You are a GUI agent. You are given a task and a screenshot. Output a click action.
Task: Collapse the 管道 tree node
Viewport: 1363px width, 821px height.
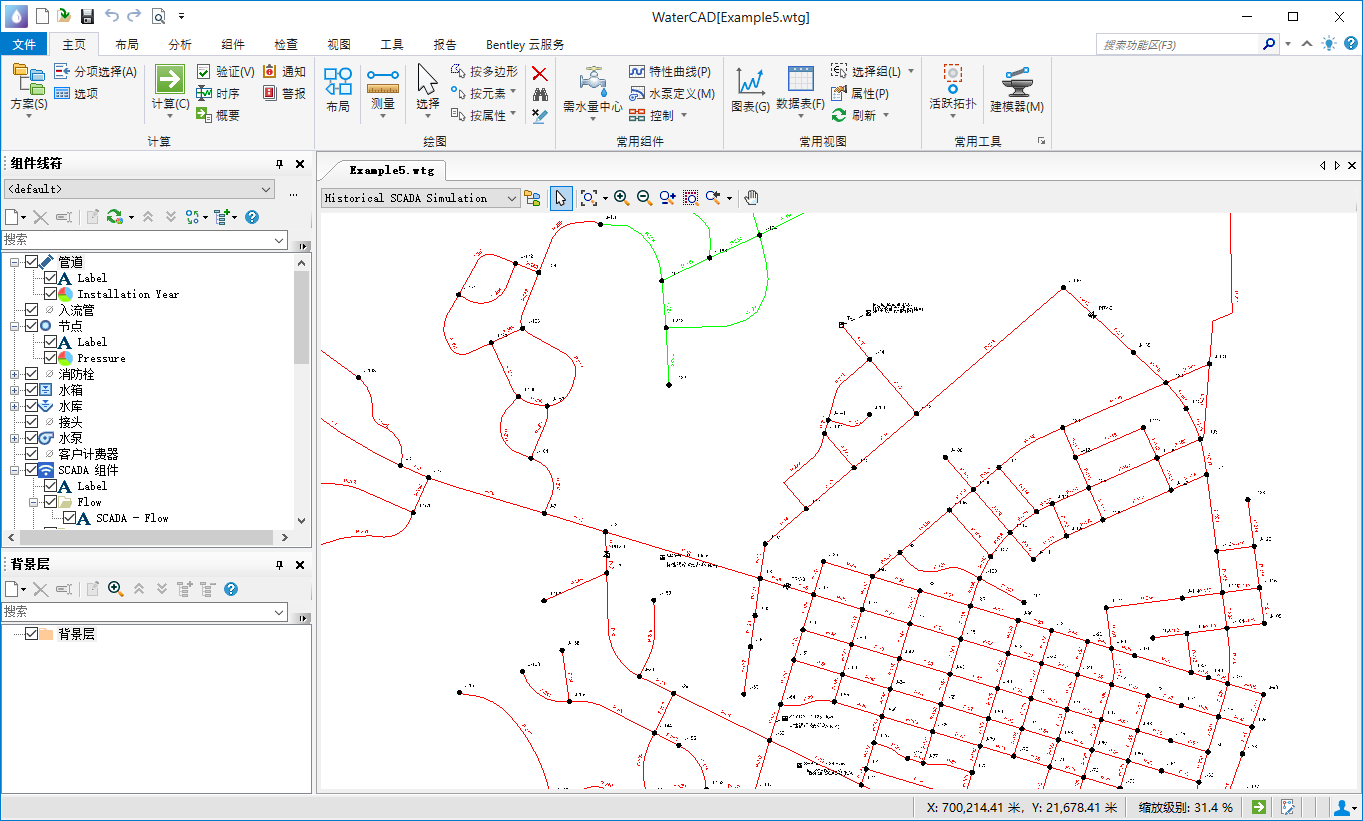coord(15,262)
